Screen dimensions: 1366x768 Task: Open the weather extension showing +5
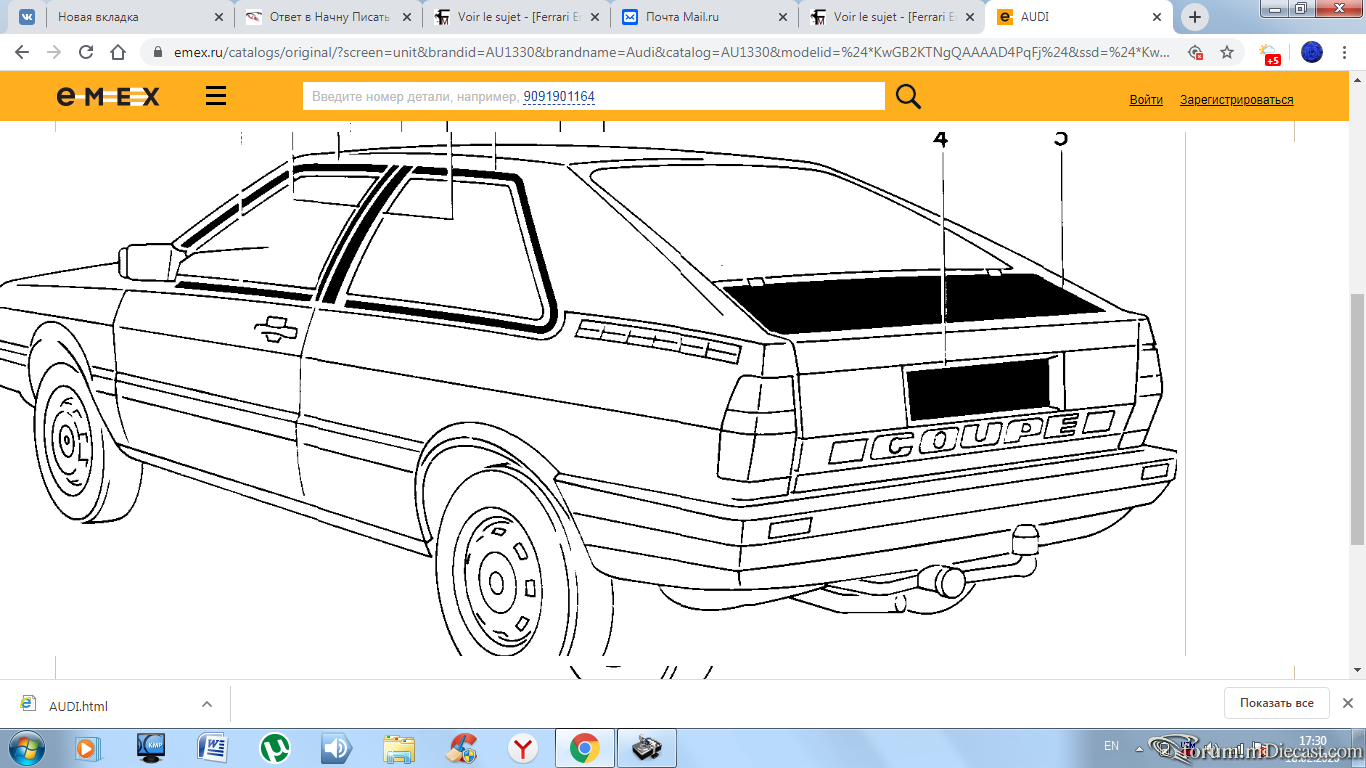pyautogui.click(x=1270, y=53)
